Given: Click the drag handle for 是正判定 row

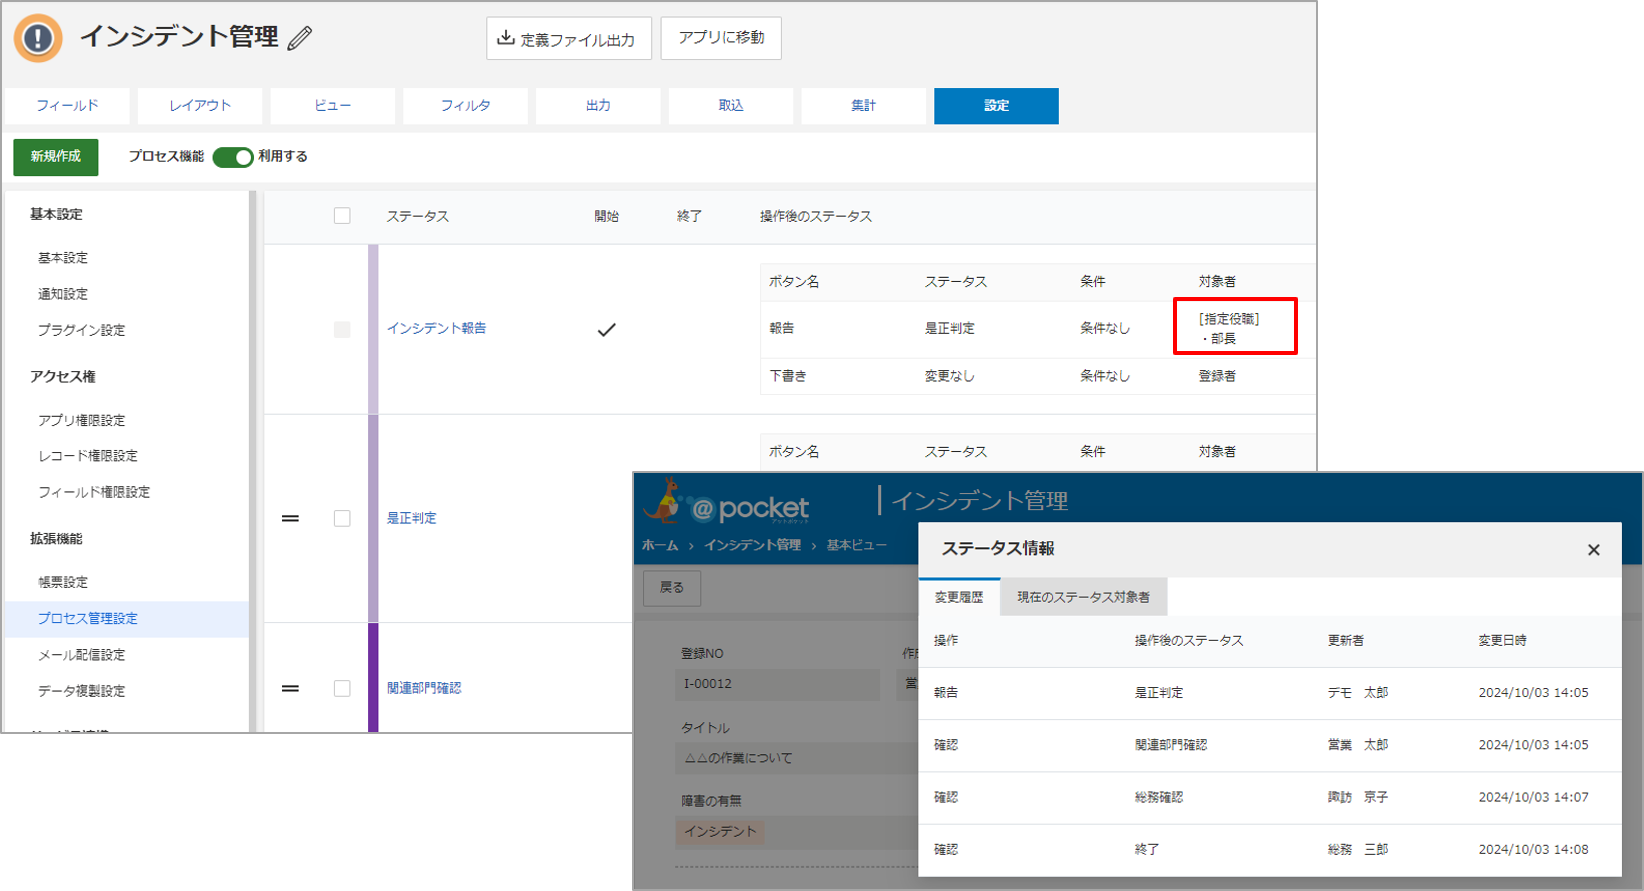Looking at the screenshot, I should (290, 518).
